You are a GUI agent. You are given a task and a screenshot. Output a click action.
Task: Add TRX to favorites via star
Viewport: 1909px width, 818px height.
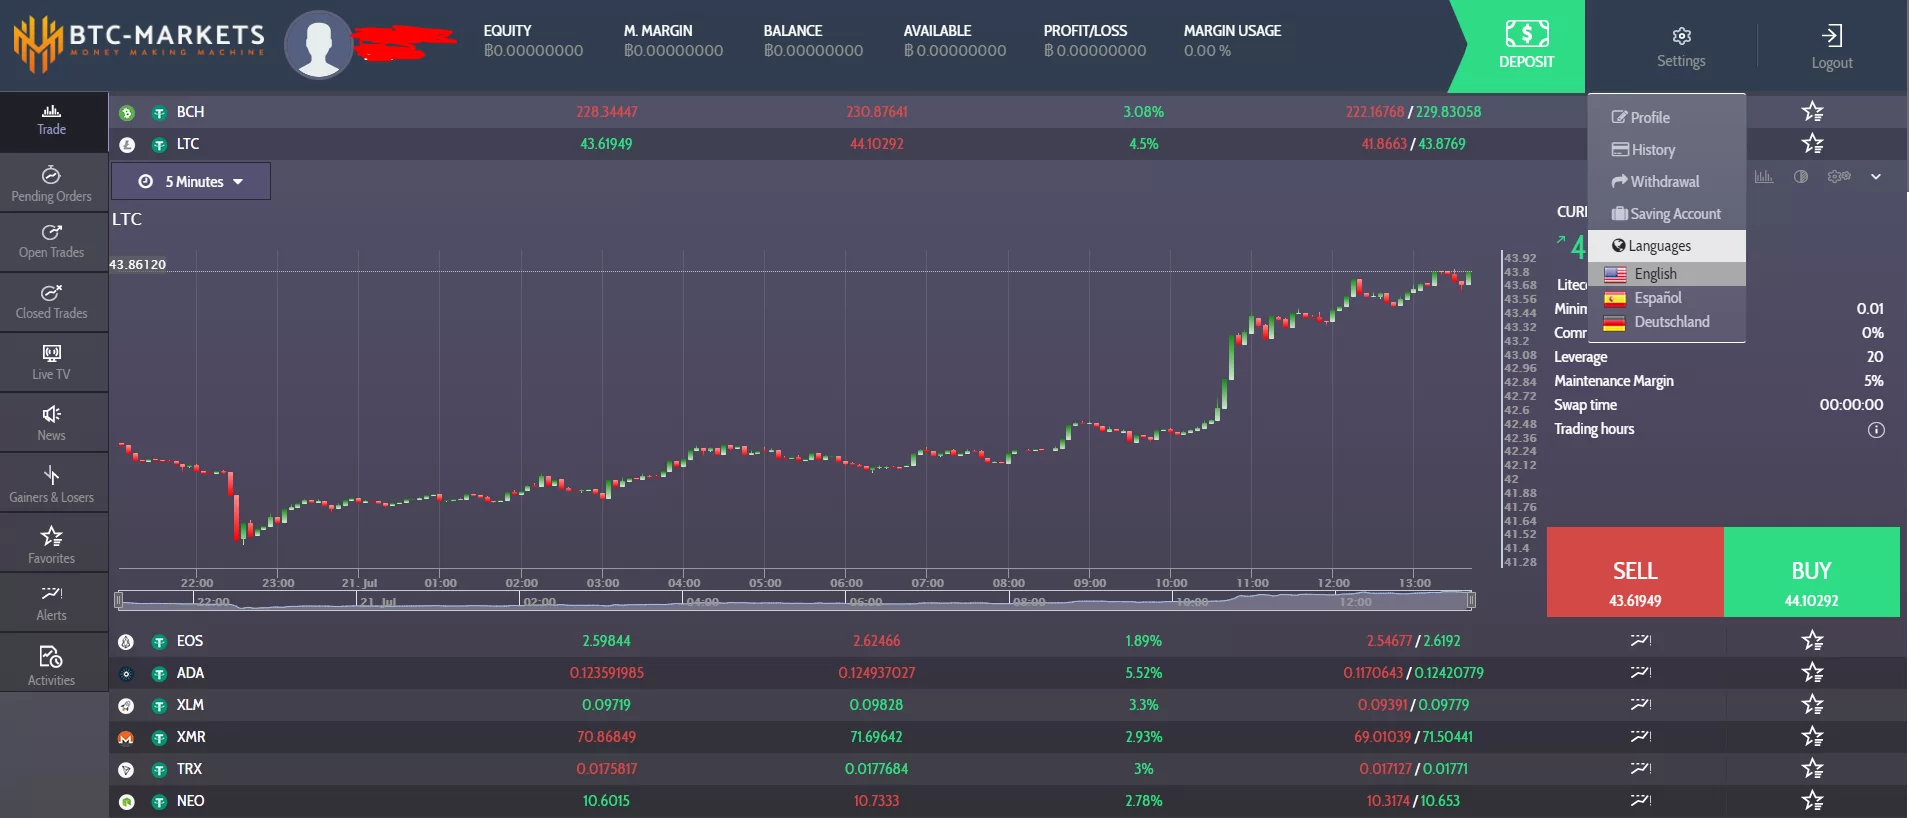[x=1812, y=768]
